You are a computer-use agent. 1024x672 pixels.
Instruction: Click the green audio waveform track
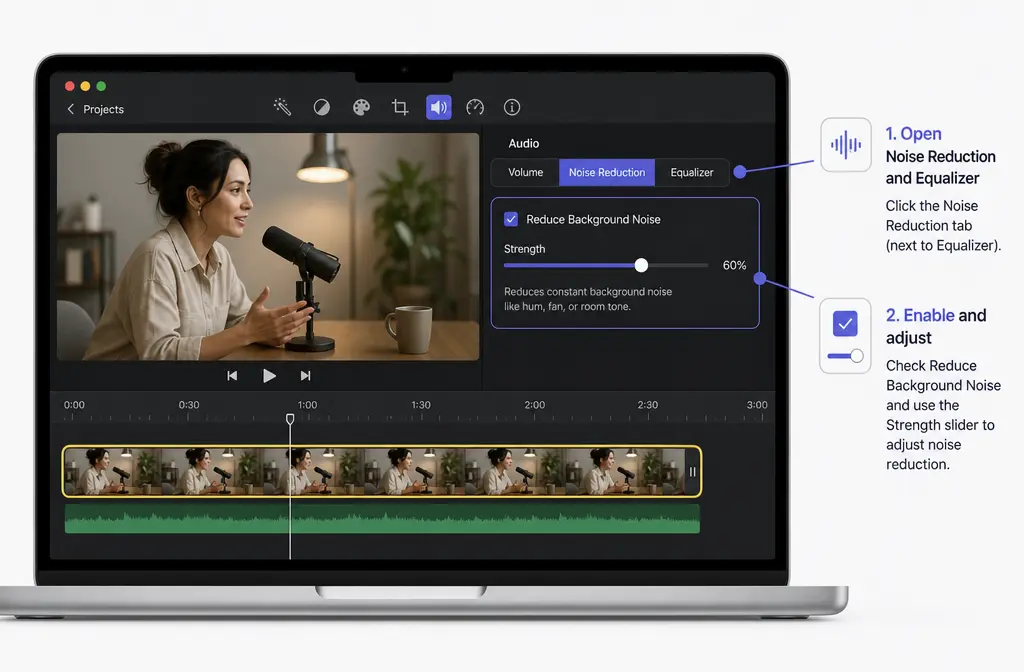click(x=382, y=519)
